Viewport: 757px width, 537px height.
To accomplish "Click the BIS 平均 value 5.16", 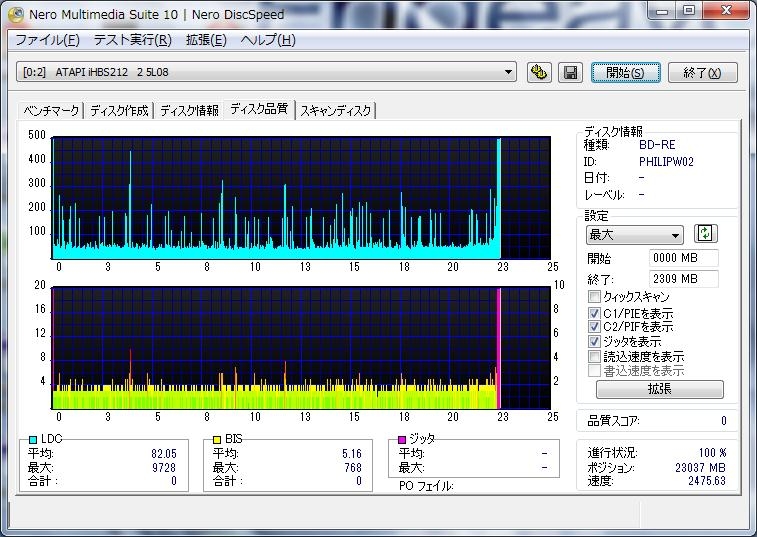I will [351, 454].
